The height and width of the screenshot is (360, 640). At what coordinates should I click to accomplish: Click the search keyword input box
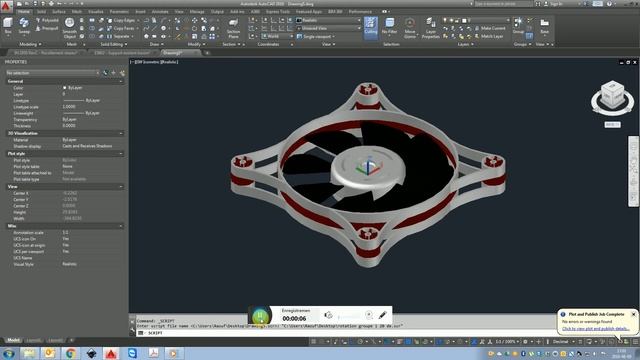tap(504, 4)
